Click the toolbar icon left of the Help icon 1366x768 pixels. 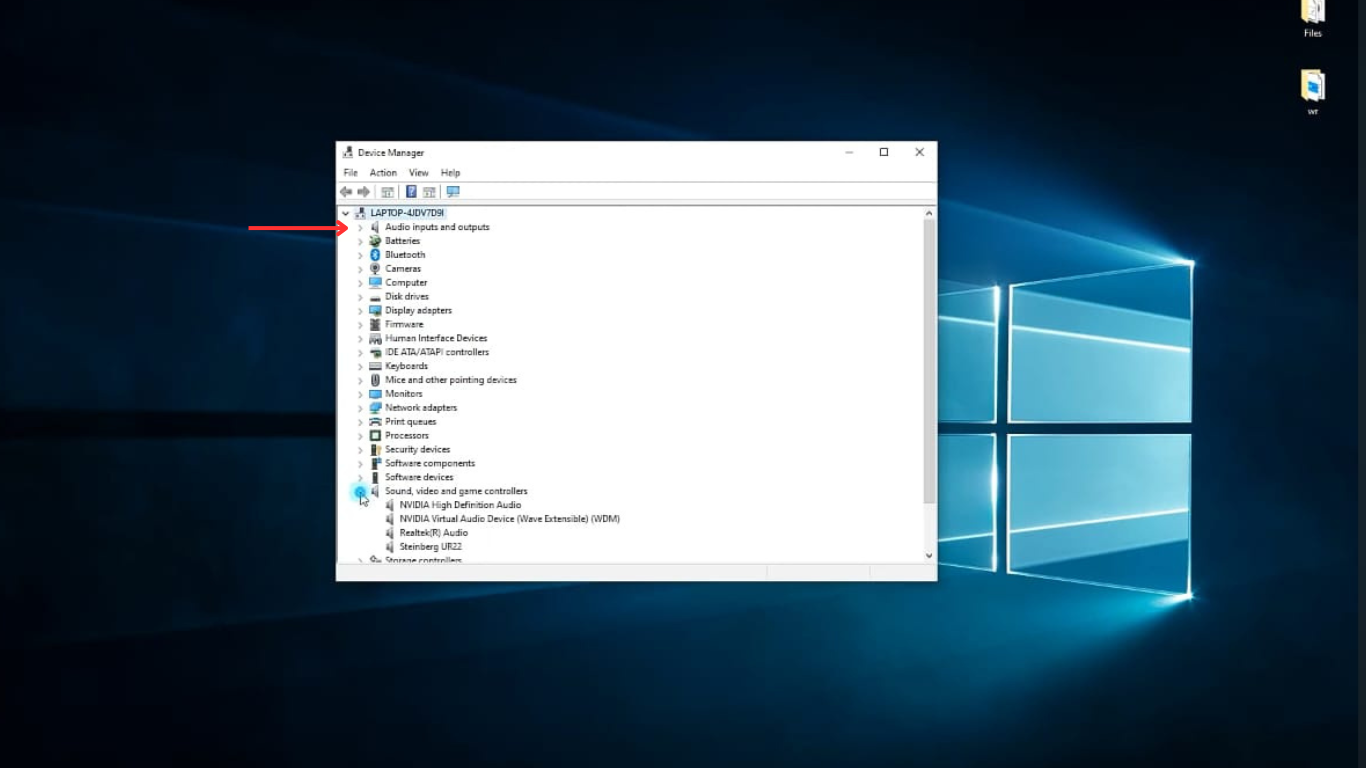(387, 192)
